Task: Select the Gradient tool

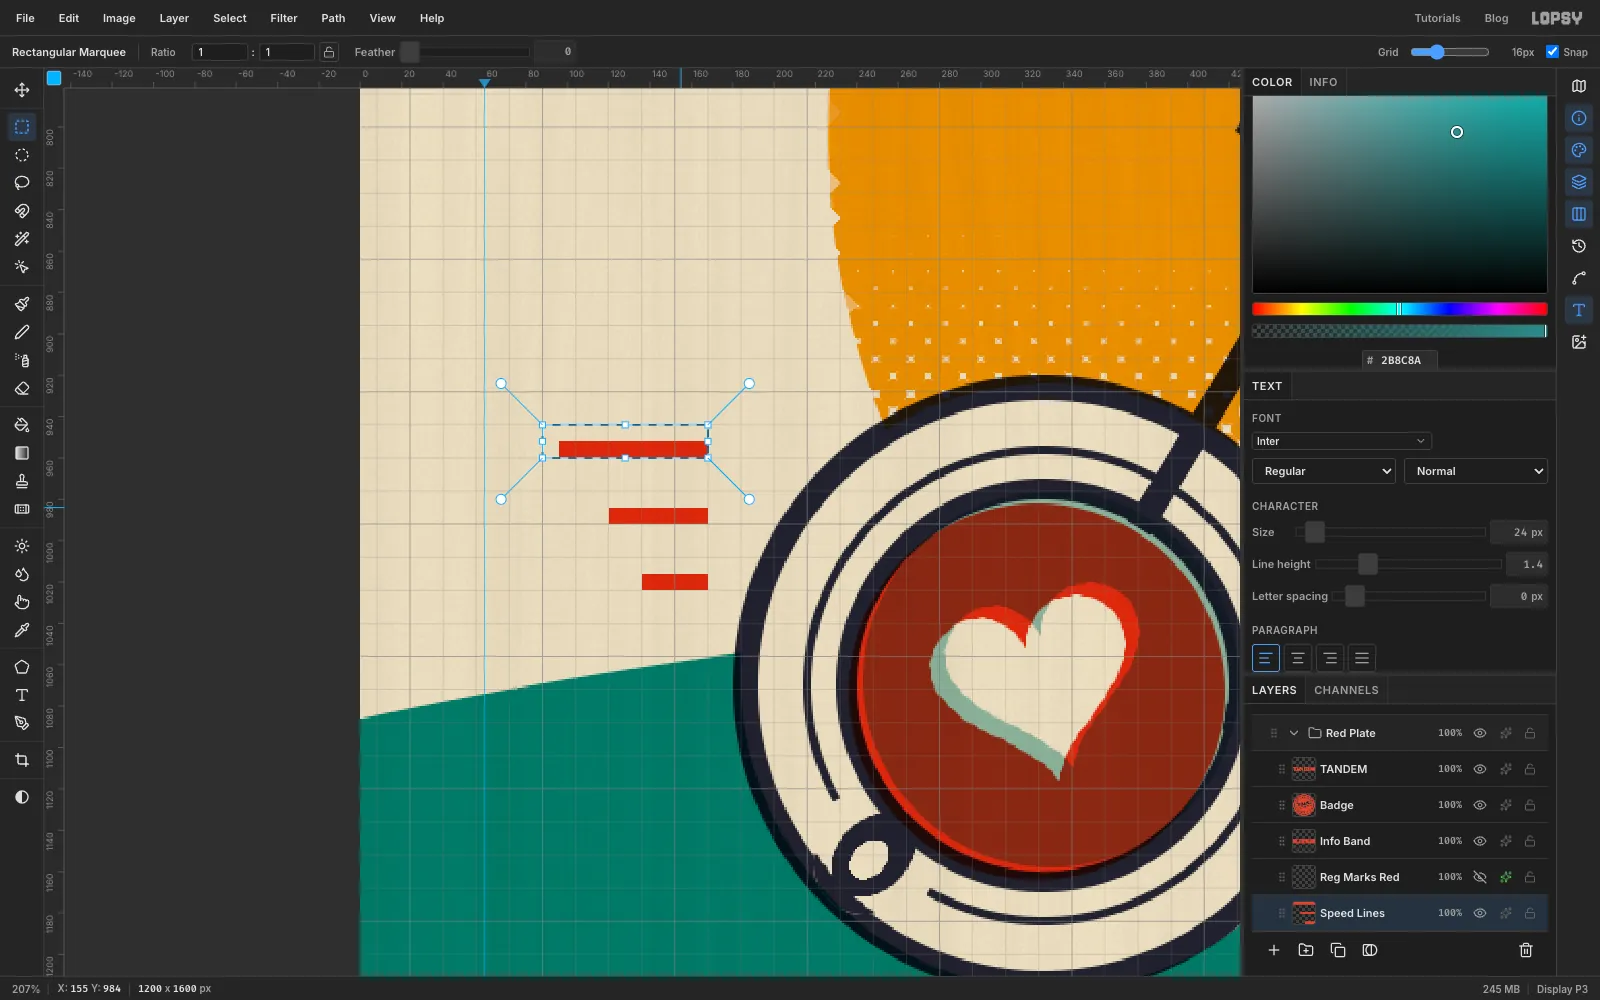Action: pyautogui.click(x=22, y=453)
